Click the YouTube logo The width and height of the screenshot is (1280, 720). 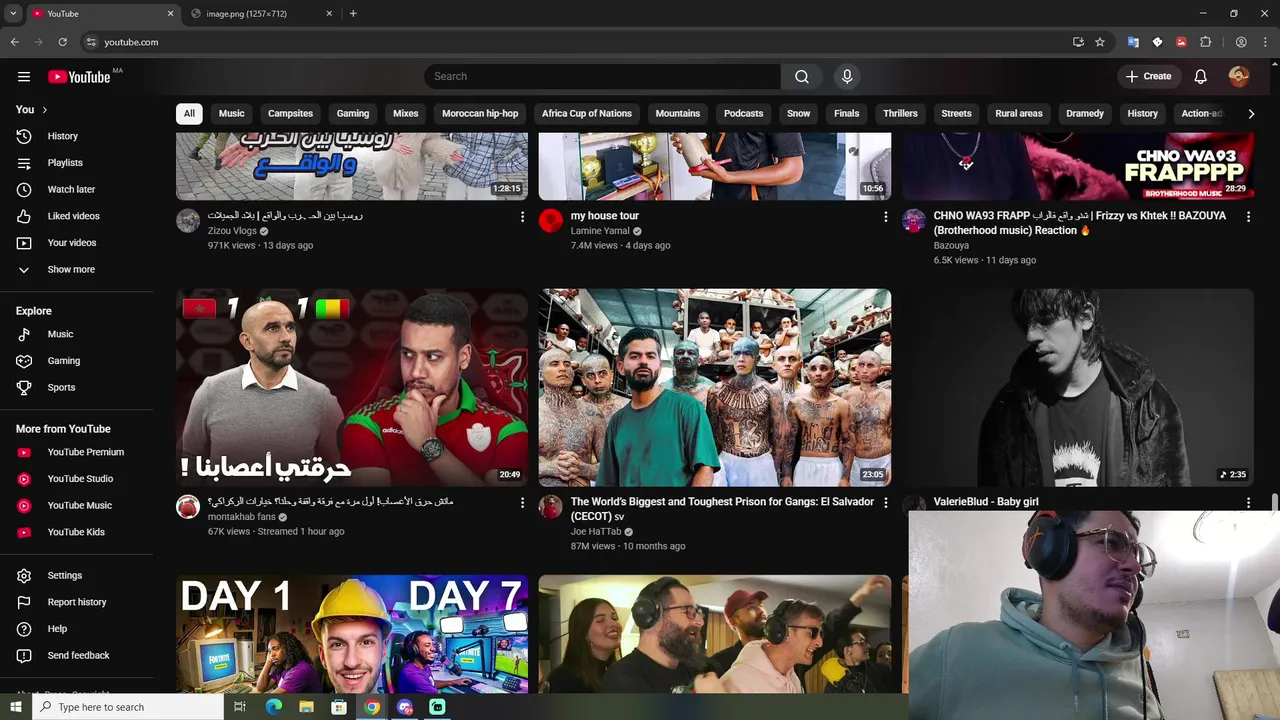(x=79, y=76)
